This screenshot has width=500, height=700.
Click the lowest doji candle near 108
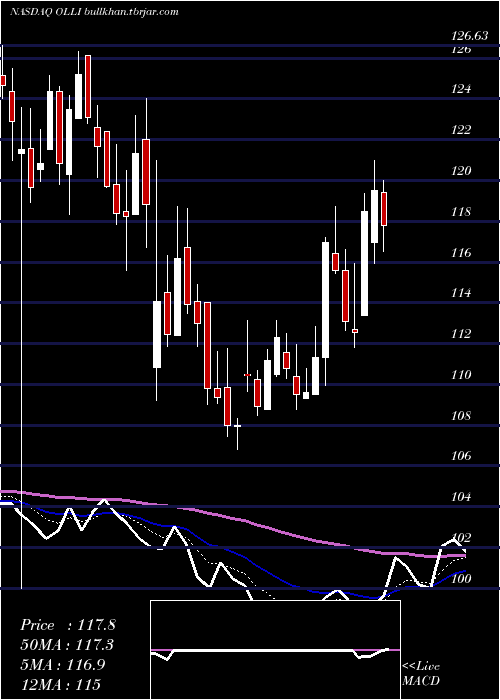[238, 426]
